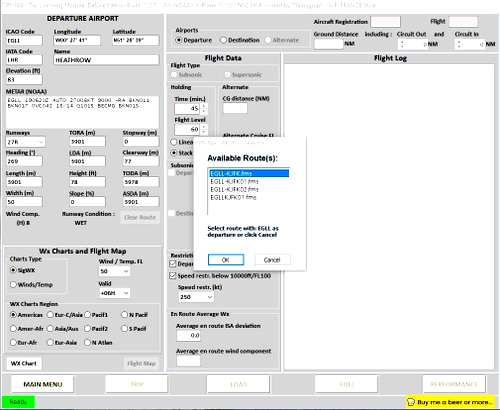
Task: Toggle the Speed restr. below 10000ft/FL100 checkbox
Action: (x=172, y=276)
